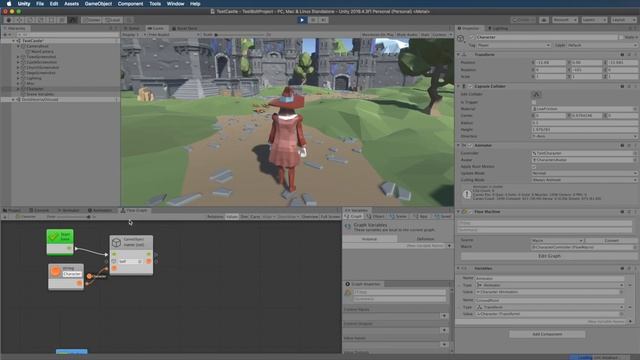640x360 pixels.
Task: Add new object variable plus icon in Inspector
Action: click(x=631, y=321)
